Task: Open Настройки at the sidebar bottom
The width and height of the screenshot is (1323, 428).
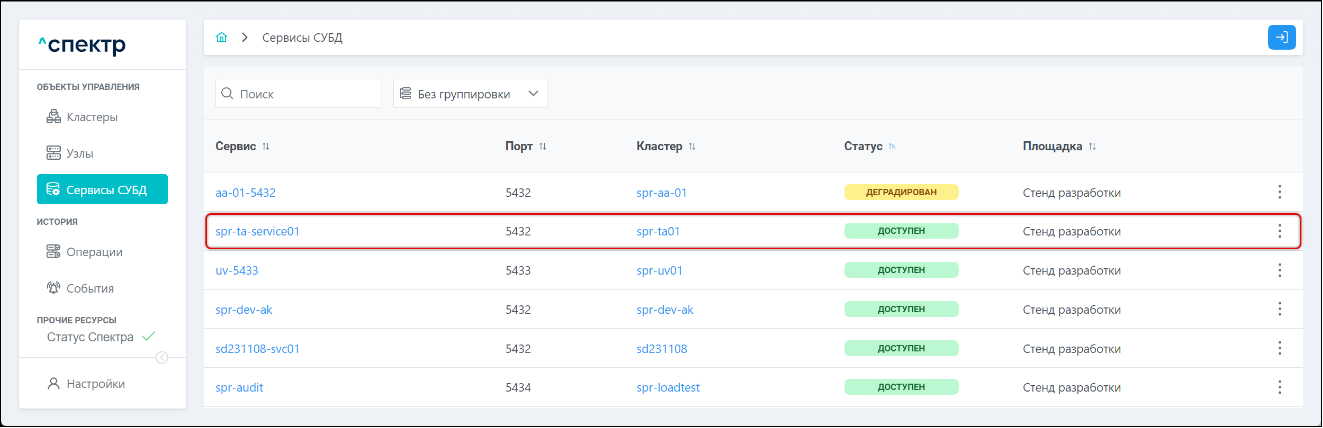Action: pos(95,383)
